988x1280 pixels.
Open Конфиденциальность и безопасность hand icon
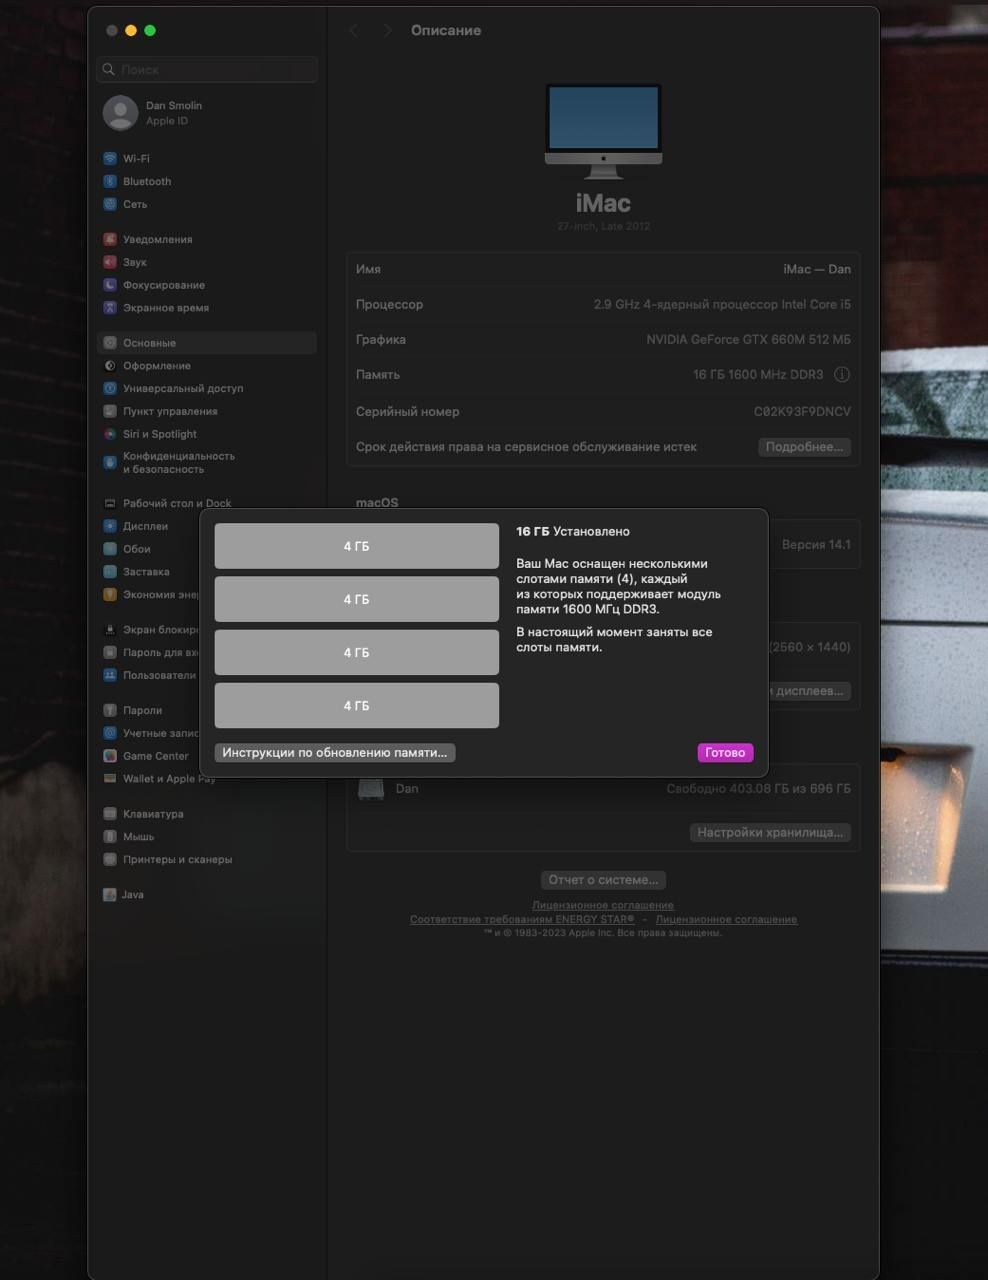coord(110,462)
